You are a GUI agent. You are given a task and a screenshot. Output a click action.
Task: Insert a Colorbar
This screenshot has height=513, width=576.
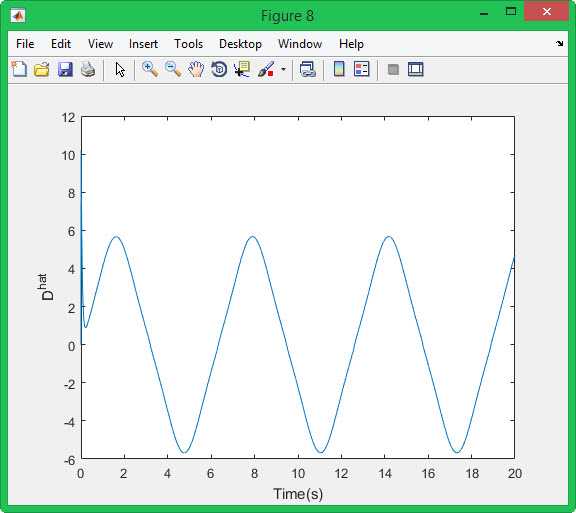pos(339,69)
